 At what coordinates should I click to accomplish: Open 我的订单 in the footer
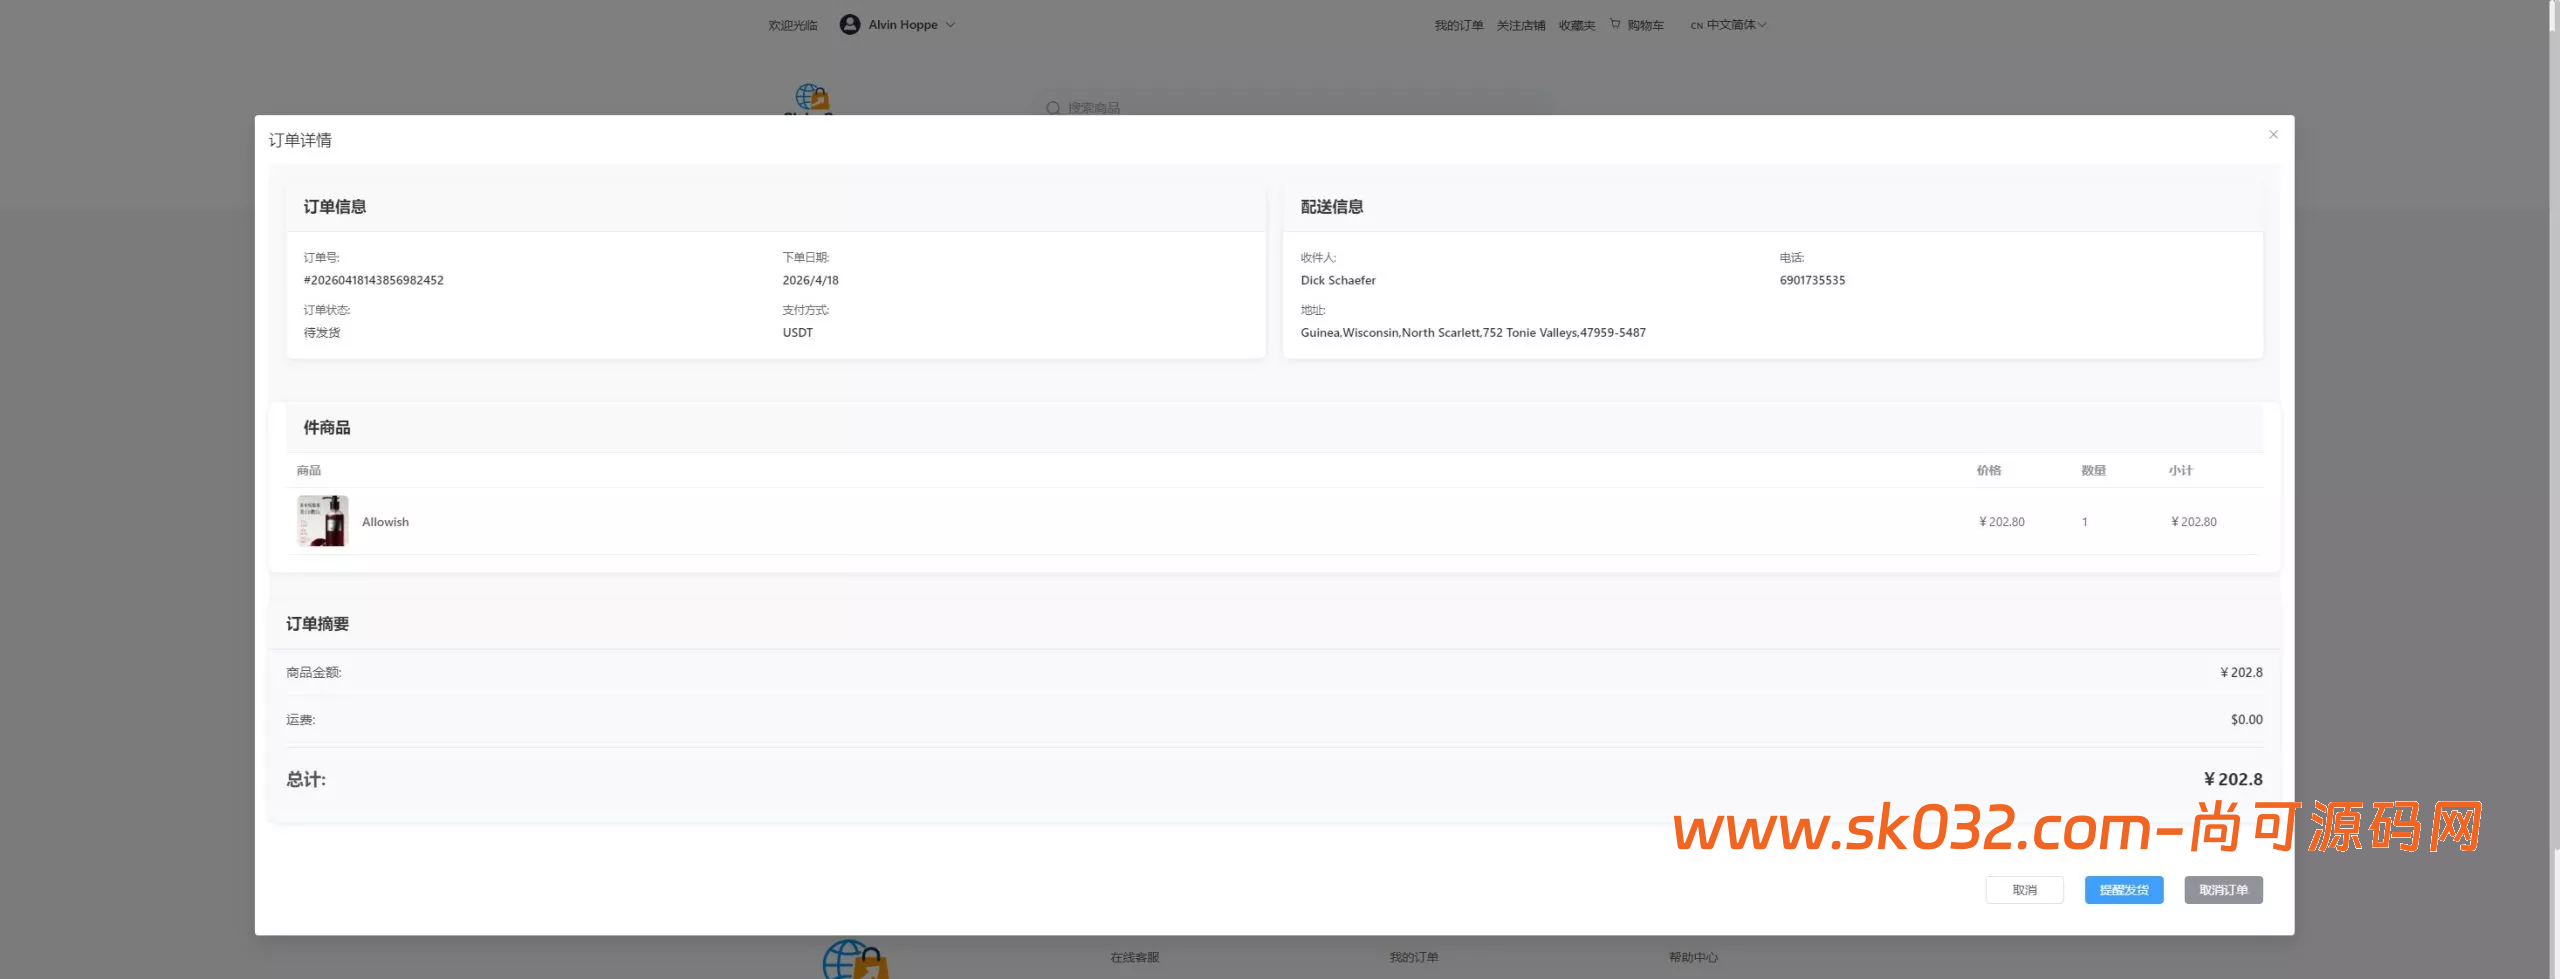tap(1414, 957)
